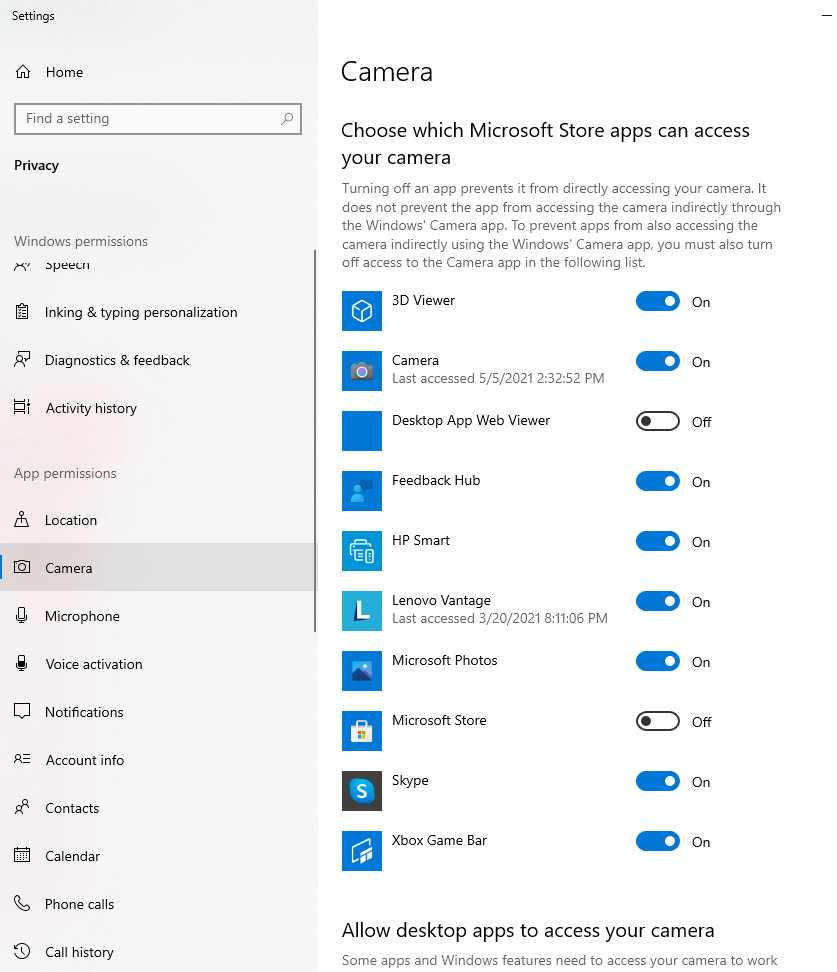Click 'Last accessed 5/5/2021 2:32:52 PM' text
This screenshot has width=837, height=972.
[498, 378]
